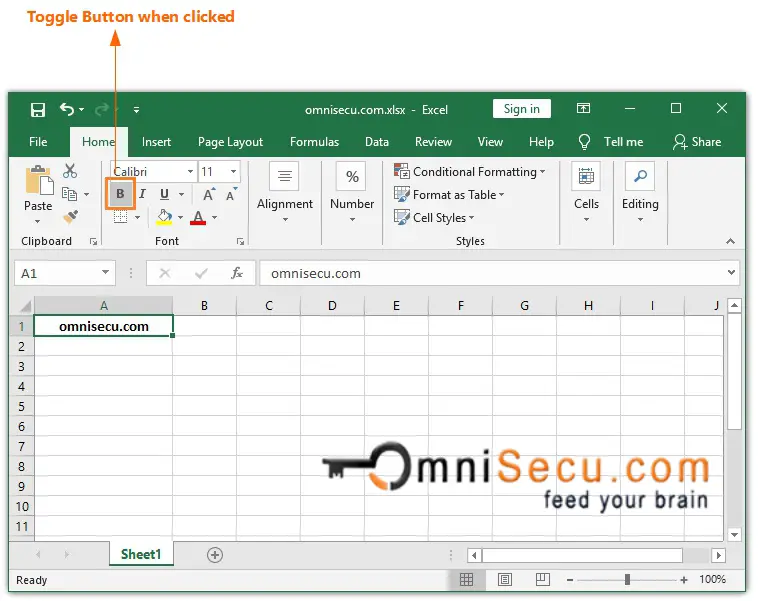Customize Quick Access Toolbar dropdown
Image resolution: width=758 pixels, height=601 pixels.
tap(136, 110)
